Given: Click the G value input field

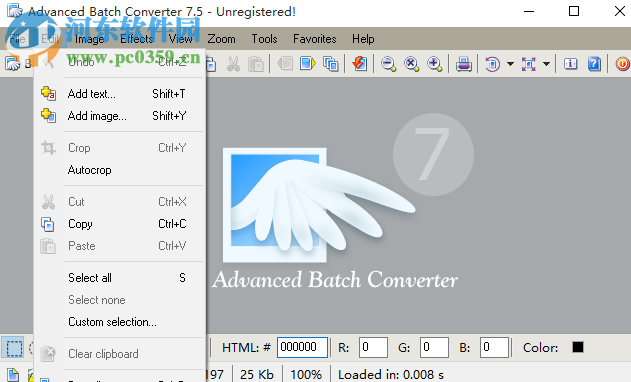Looking at the screenshot, I should pos(434,347).
